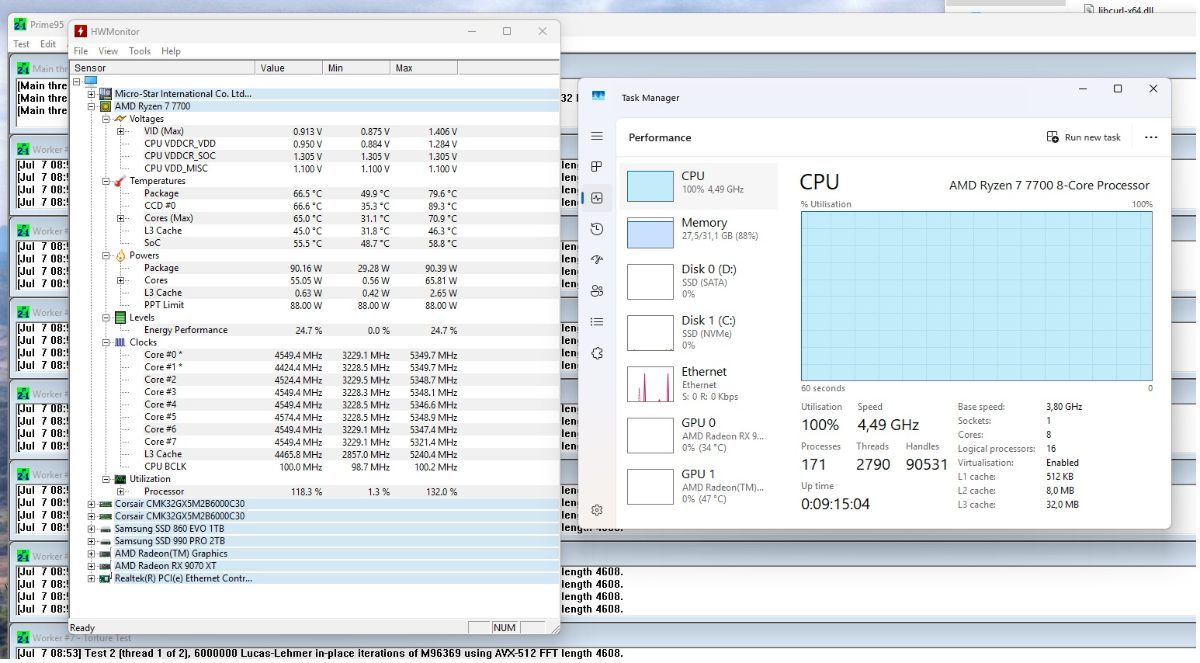This screenshot has width=1200, height=663.
Task: Click the Min column header
Action: [357, 68]
